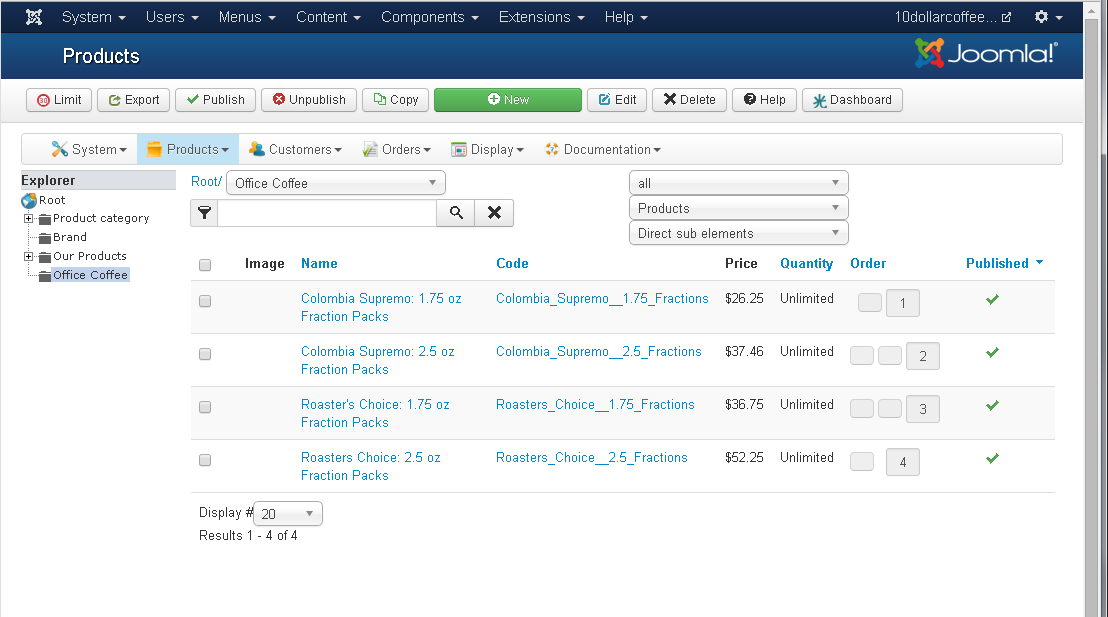Image resolution: width=1108 pixels, height=617 pixels.
Task: Open the HikaShop Products dropdown menu
Action: point(188,149)
